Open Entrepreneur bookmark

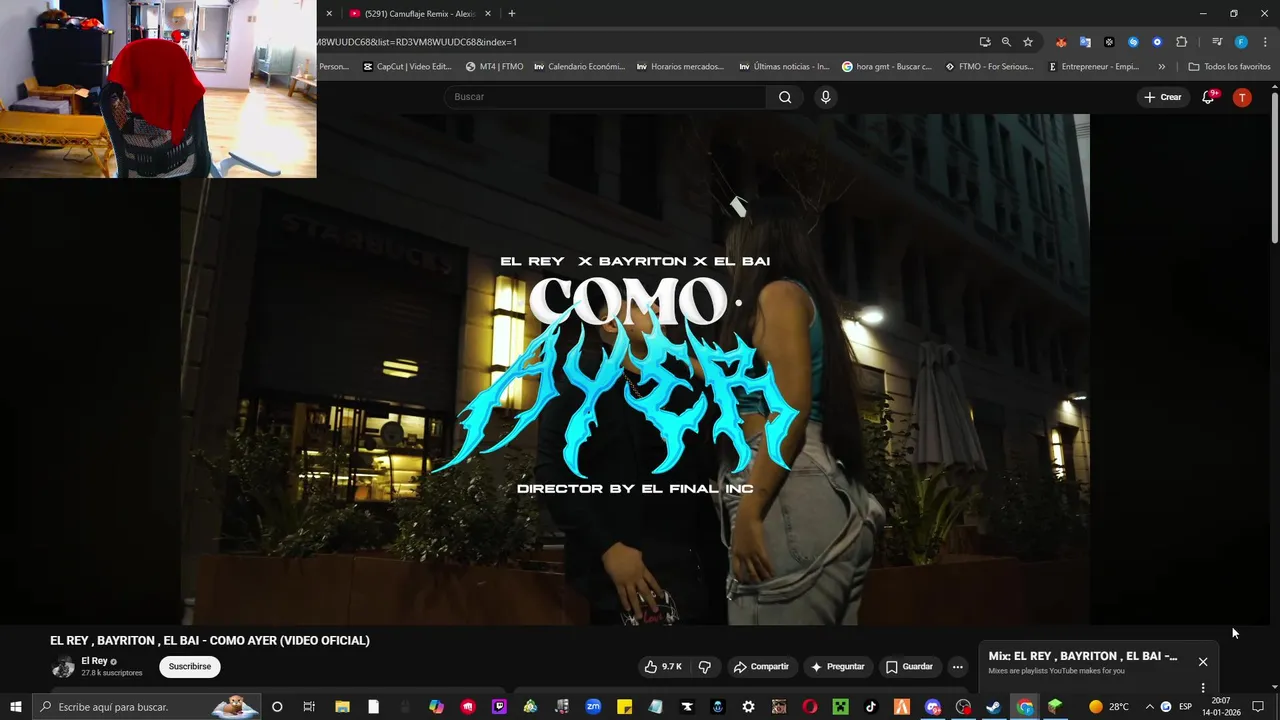(1094, 67)
